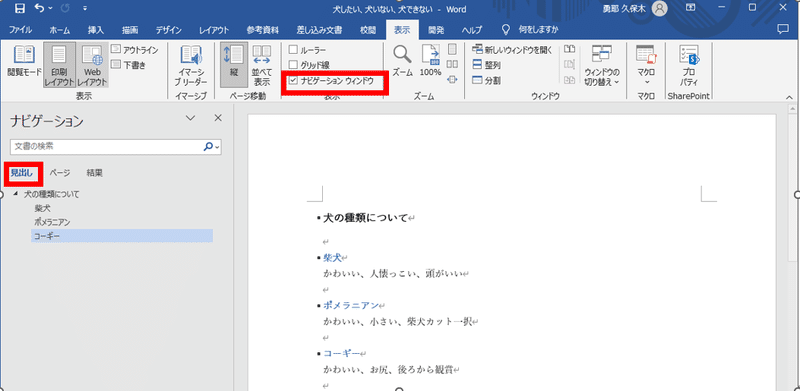Collapse the 犬の種類について heading triangle

[16, 194]
